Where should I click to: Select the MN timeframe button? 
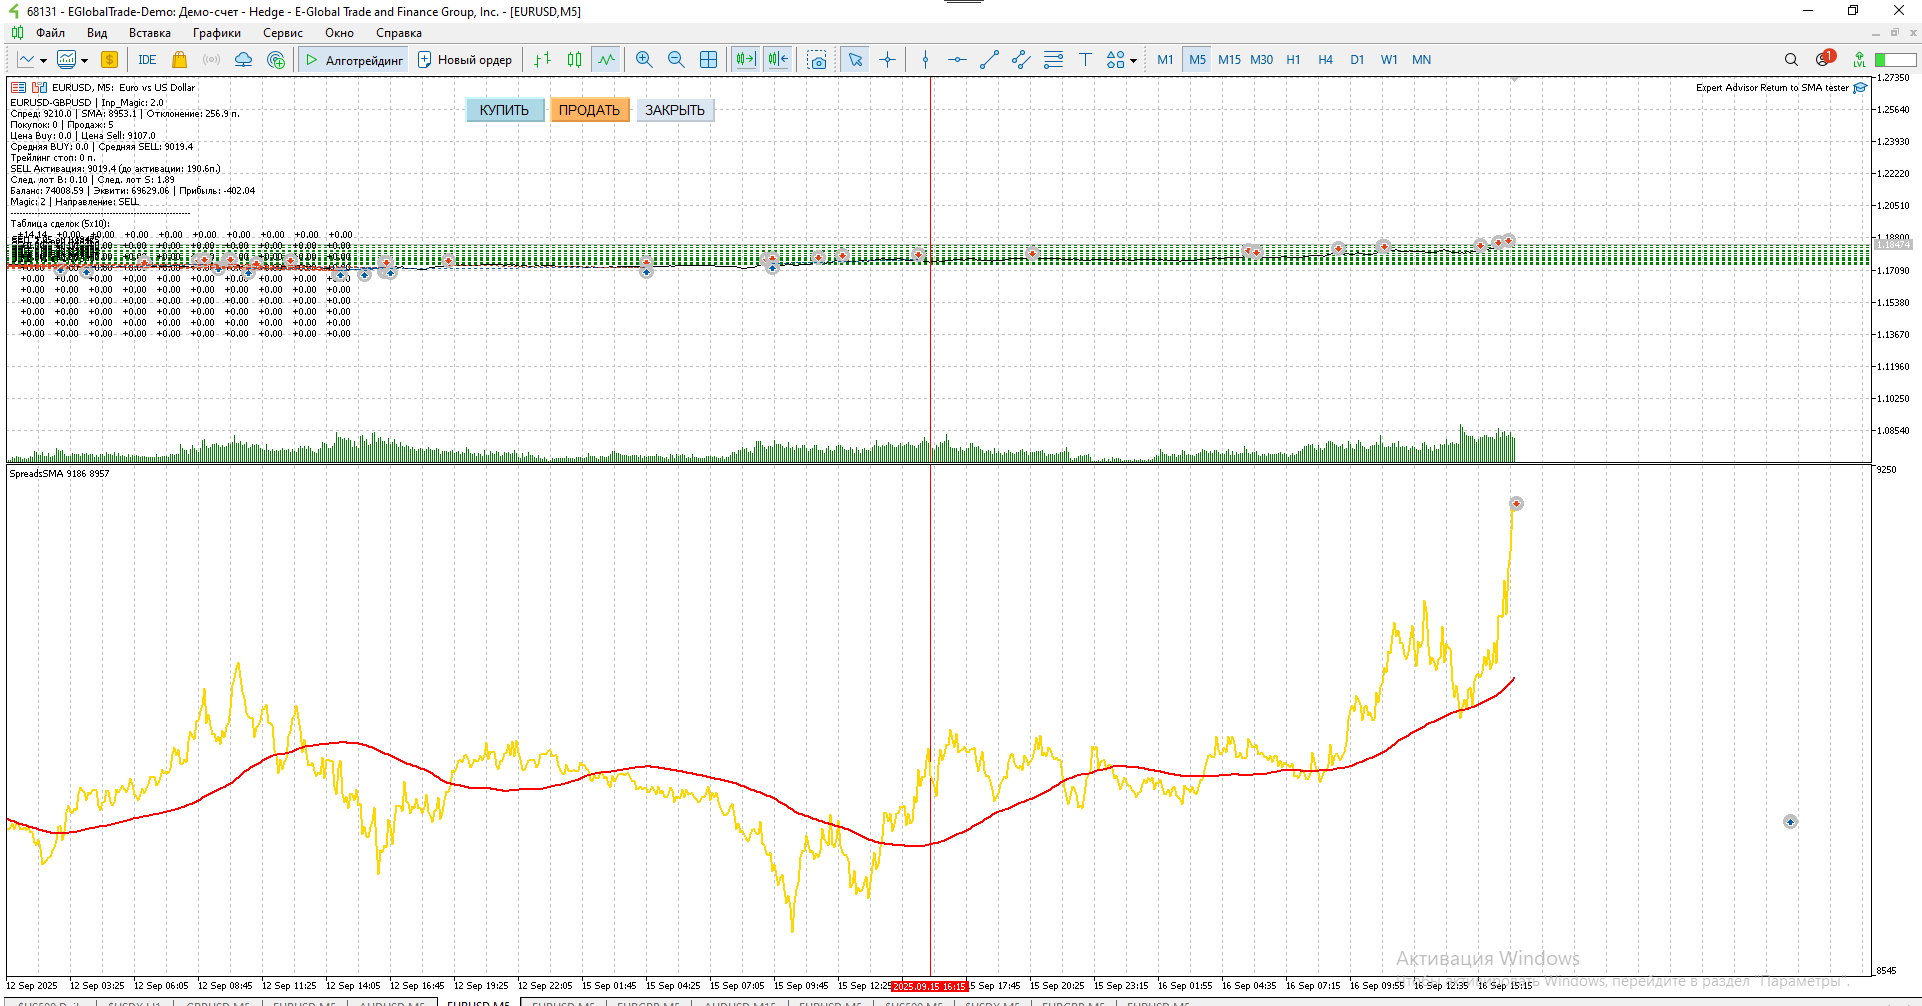(1421, 60)
